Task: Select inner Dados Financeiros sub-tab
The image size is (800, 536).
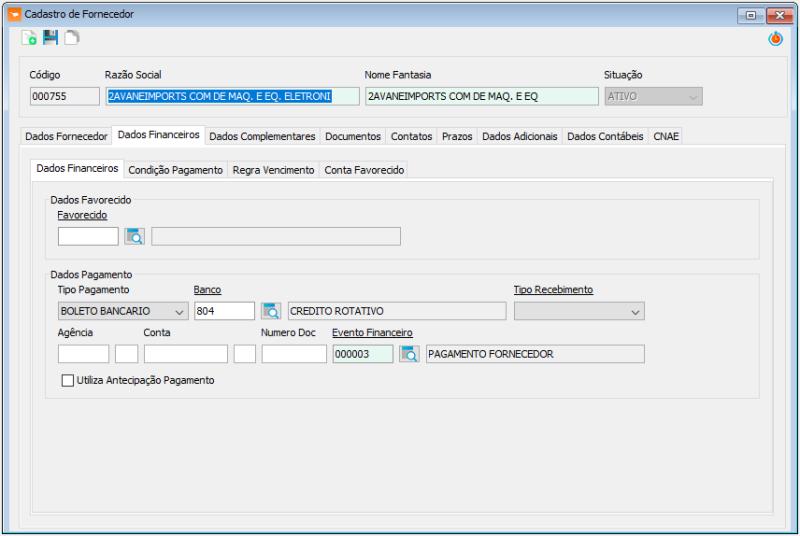Action: pos(77,169)
